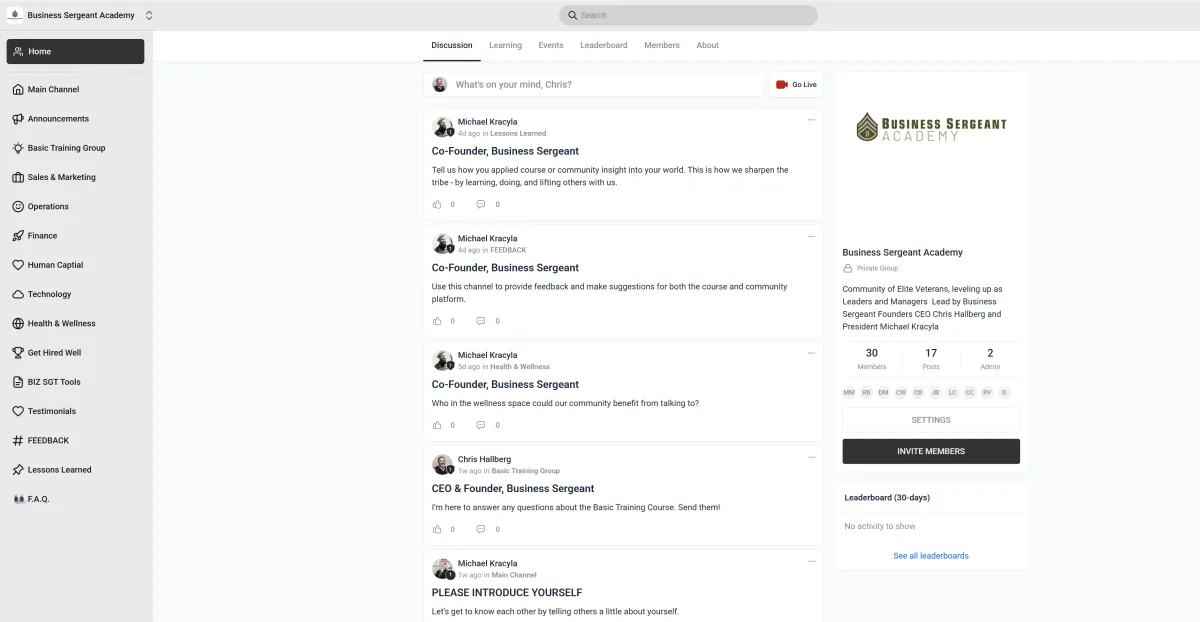Image resolution: width=1200 pixels, height=622 pixels.
Task: Click the Announcements megaphone icon
Action: tap(18, 118)
